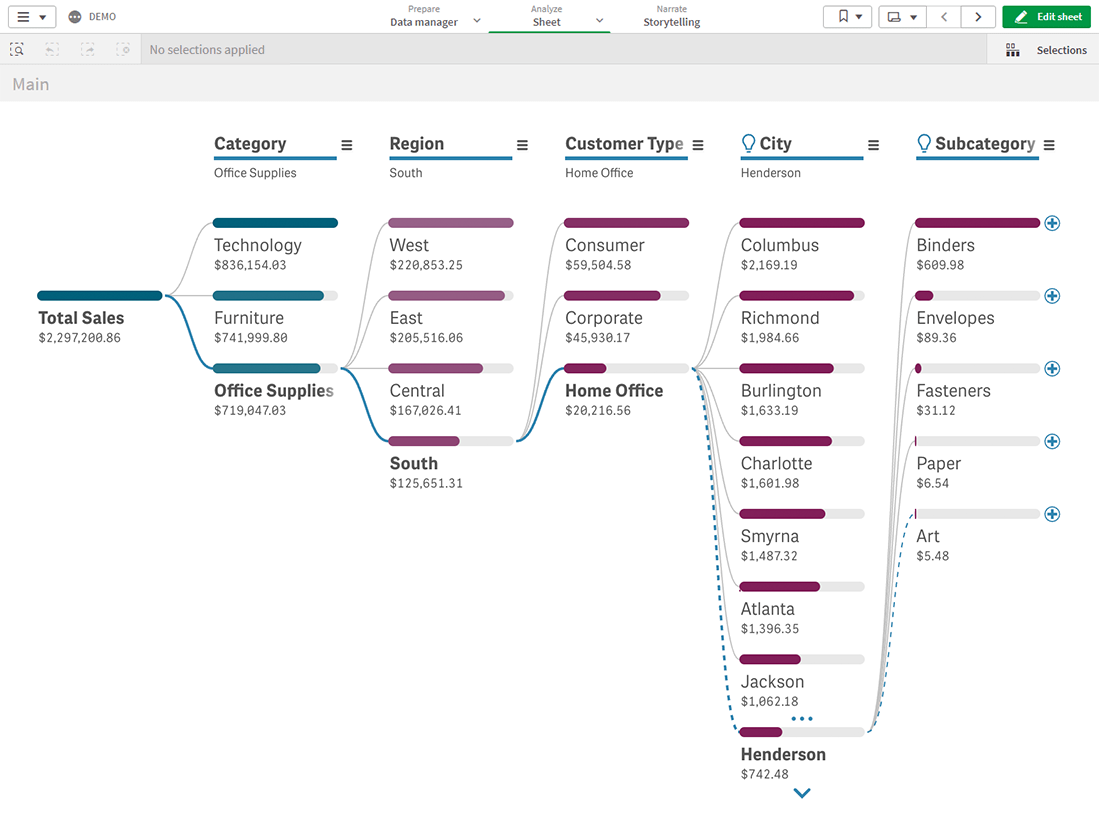Click the plus icon next to Binders
Screen dimensions: 1099x831
tap(1052, 223)
